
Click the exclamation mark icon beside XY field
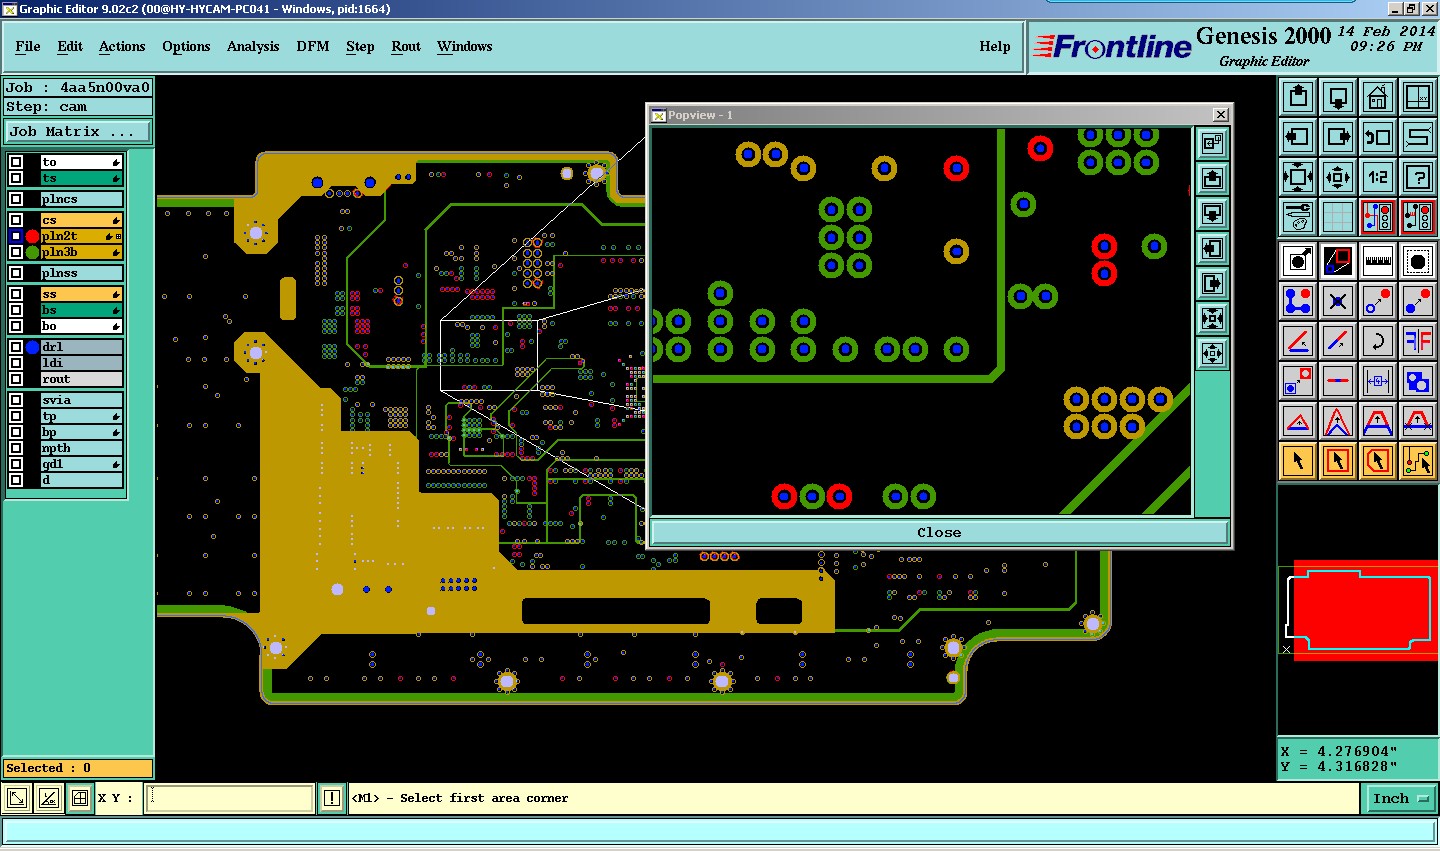(332, 798)
